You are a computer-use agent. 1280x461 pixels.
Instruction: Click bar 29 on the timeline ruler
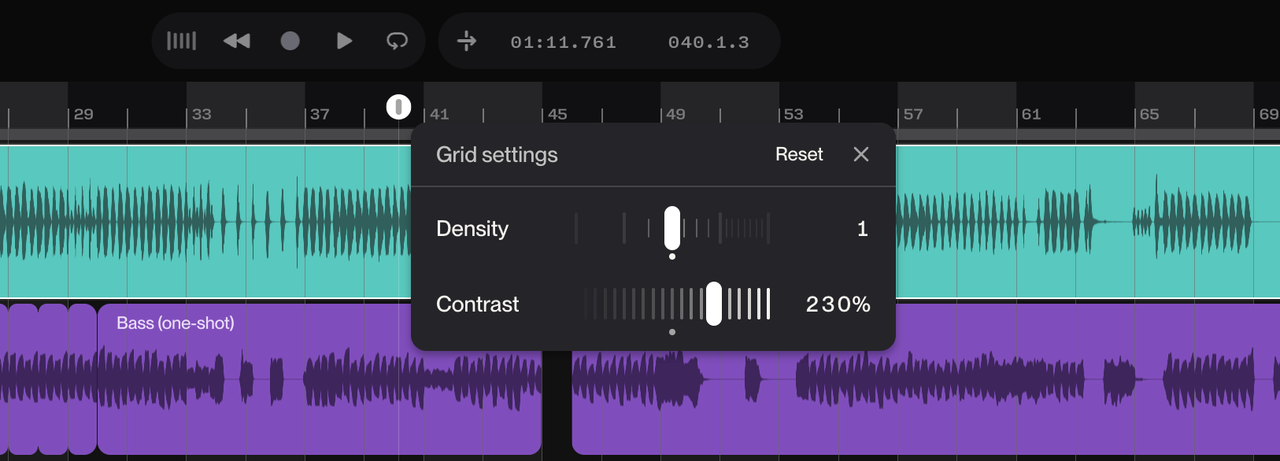coord(83,114)
